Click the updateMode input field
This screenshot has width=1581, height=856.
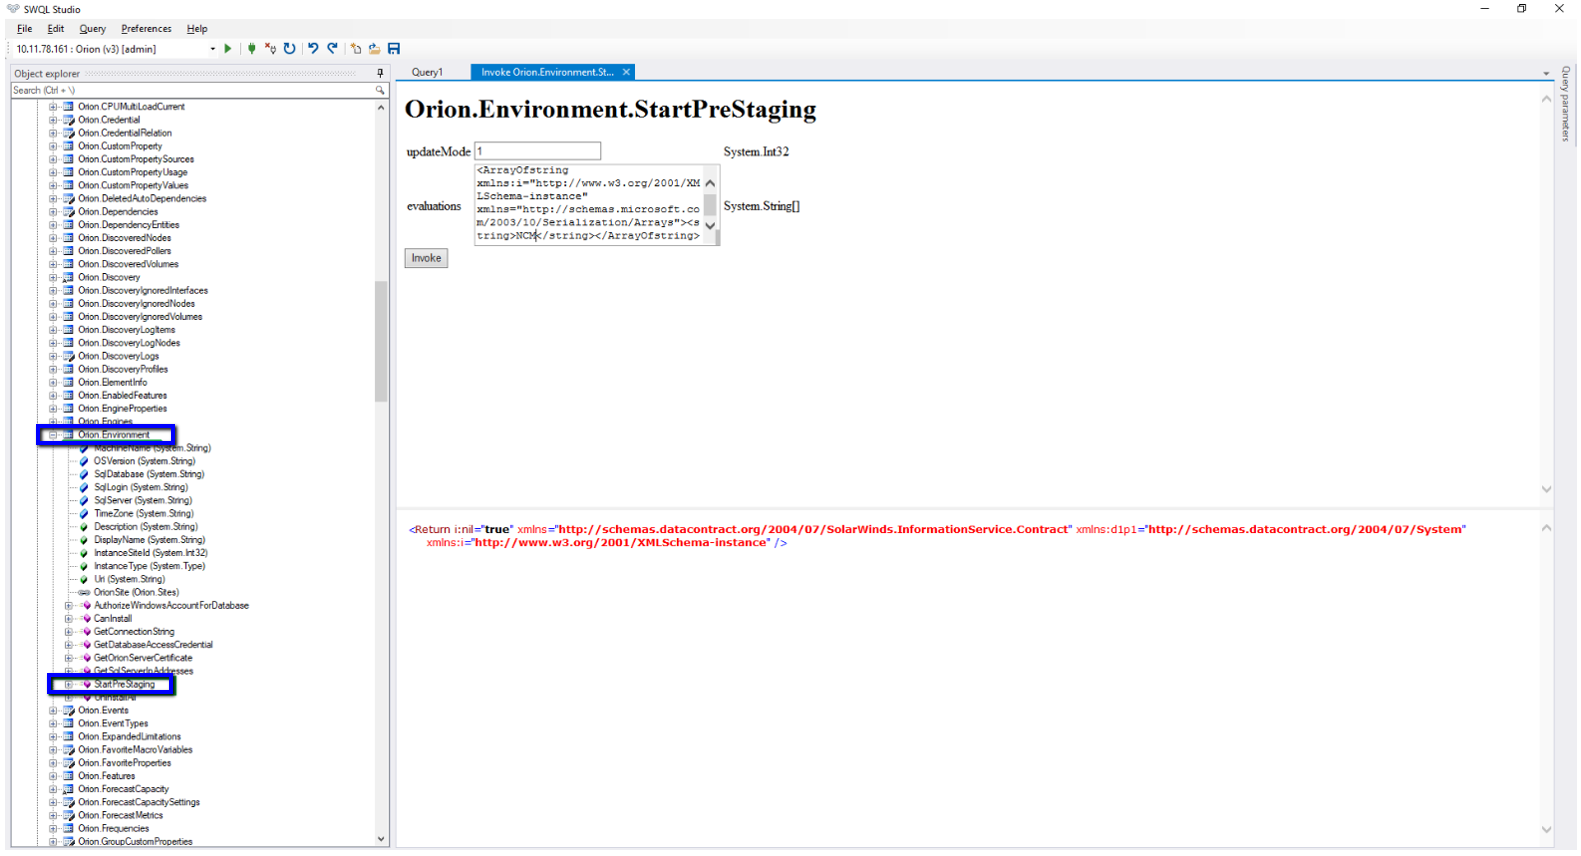(538, 151)
